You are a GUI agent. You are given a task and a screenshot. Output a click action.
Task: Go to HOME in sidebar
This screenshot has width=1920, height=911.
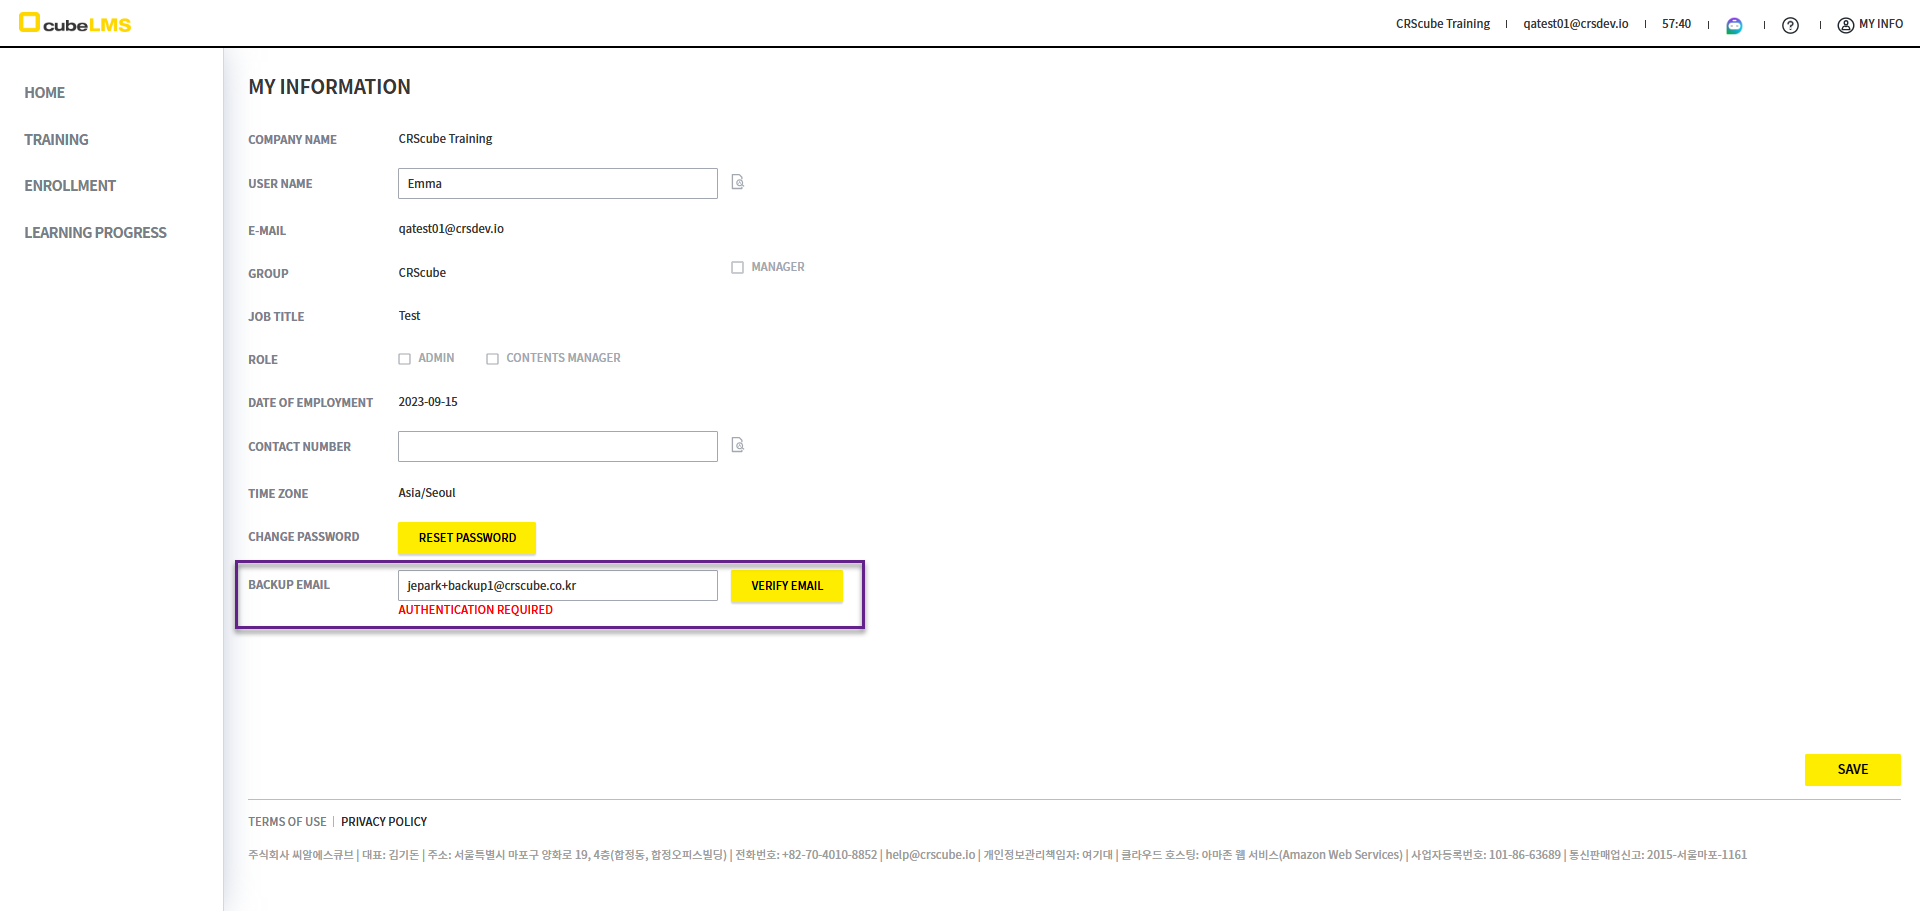click(x=45, y=93)
